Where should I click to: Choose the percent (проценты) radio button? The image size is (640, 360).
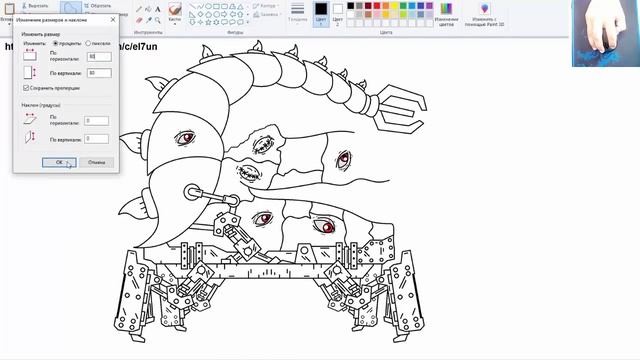tap(56, 43)
